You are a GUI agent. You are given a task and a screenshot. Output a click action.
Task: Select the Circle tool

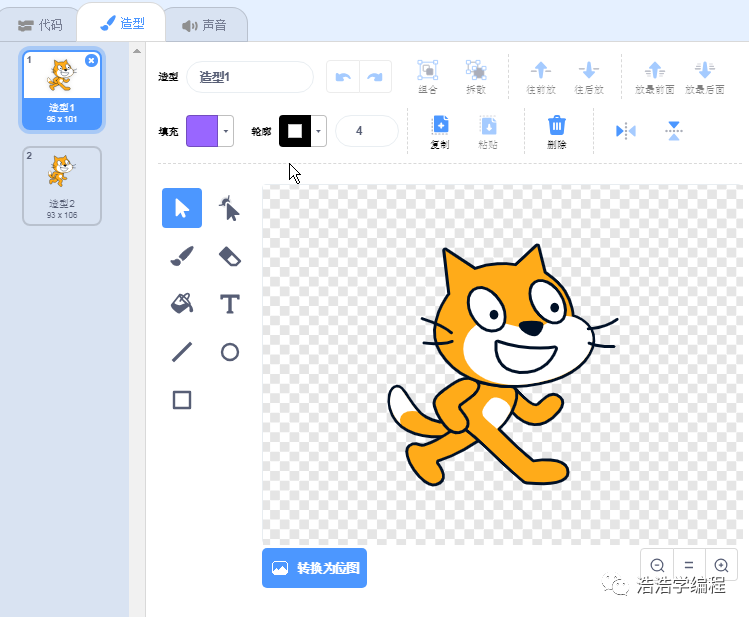coord(230,352)
